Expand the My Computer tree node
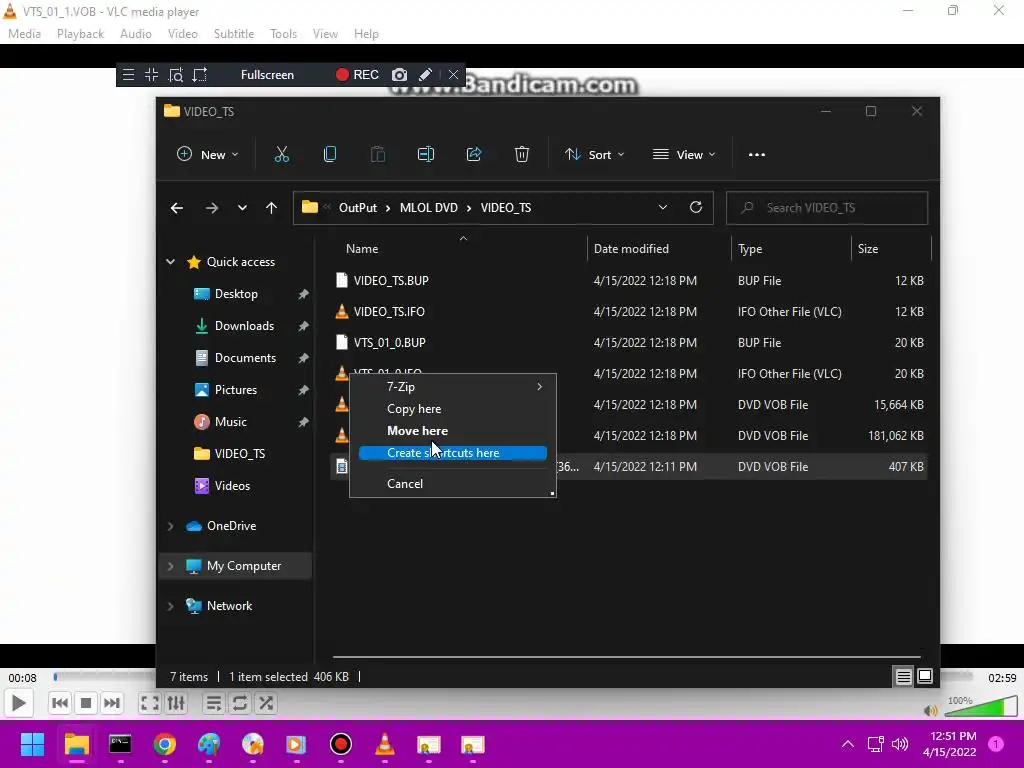Image resolution: width=1024 pixels, height=768 pixels. tap(170, 566)
